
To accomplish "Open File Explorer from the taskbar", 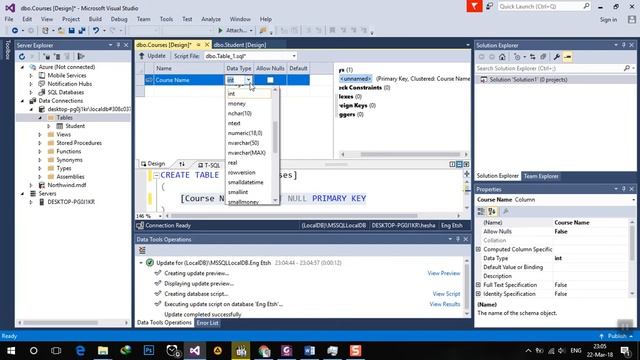I will (x=103, y=351).
